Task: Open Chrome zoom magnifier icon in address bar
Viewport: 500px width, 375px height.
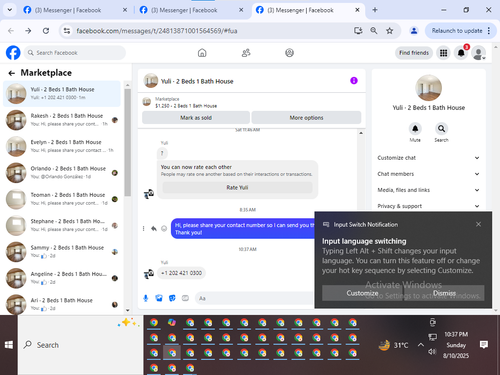Action: click(374, 31)
